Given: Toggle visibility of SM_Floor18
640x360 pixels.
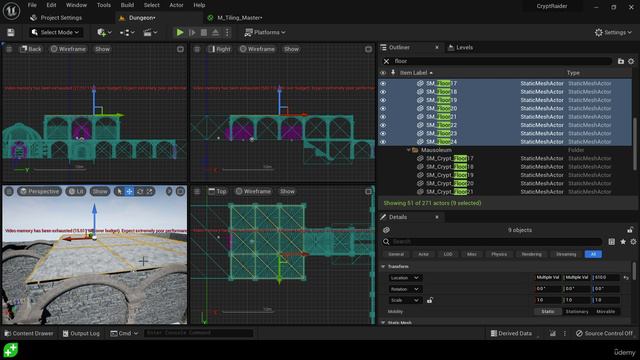Looking at the screenshot, I should coord(383,92).
